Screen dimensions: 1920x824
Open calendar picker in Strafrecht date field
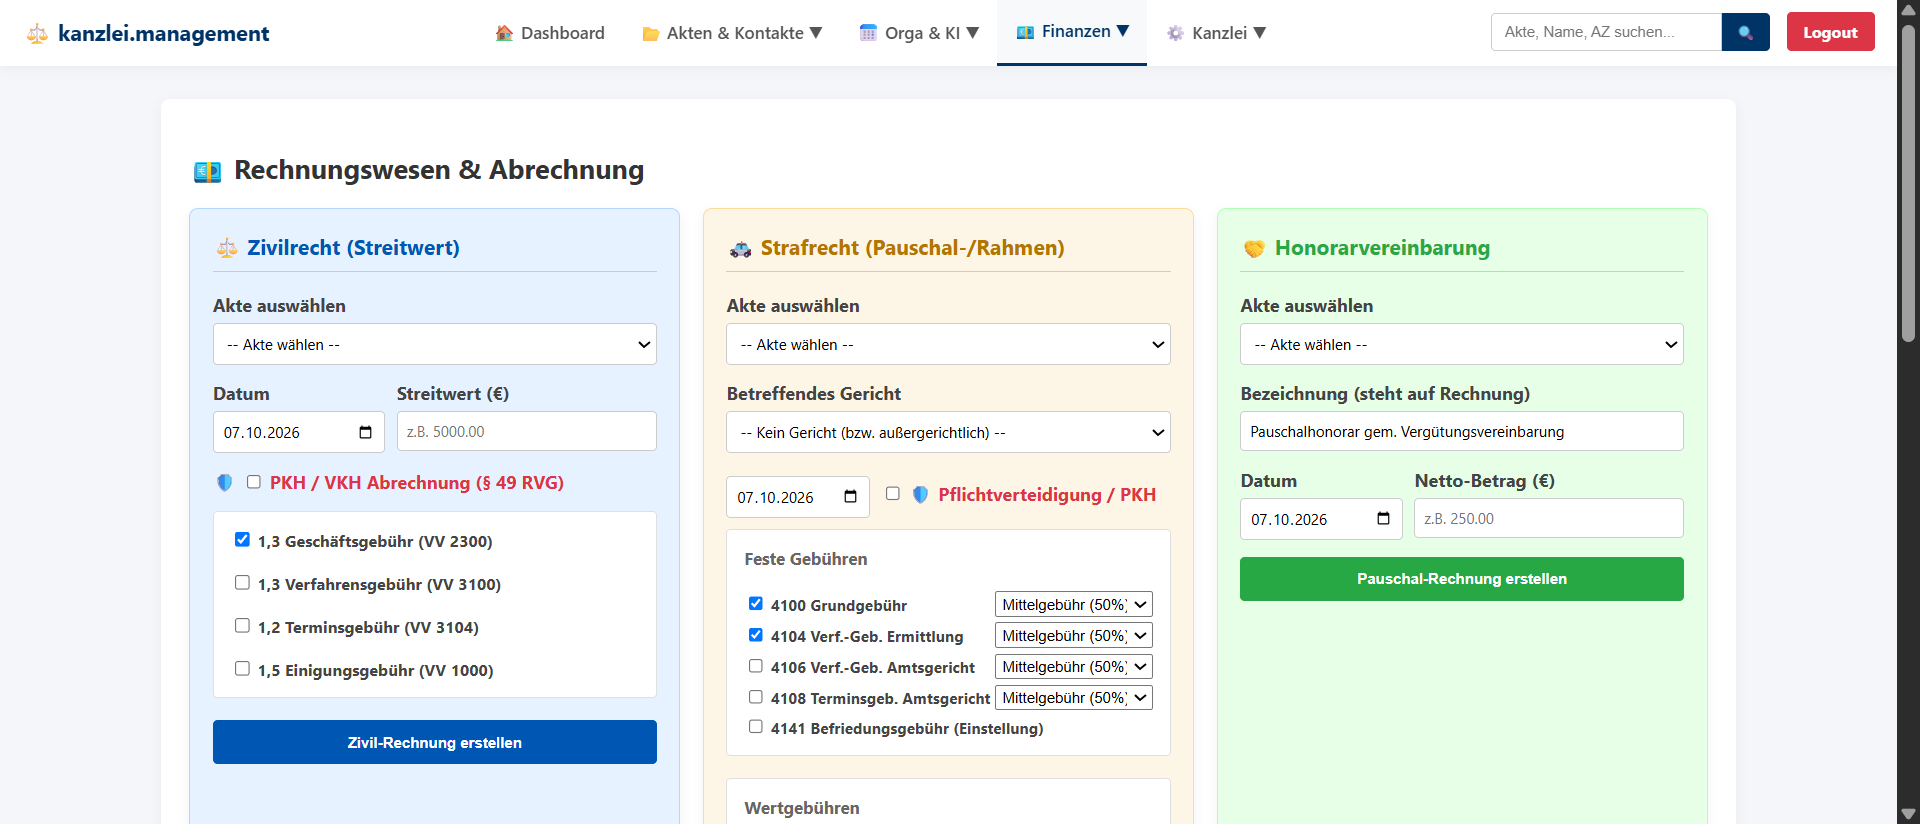tap(850, 497)
